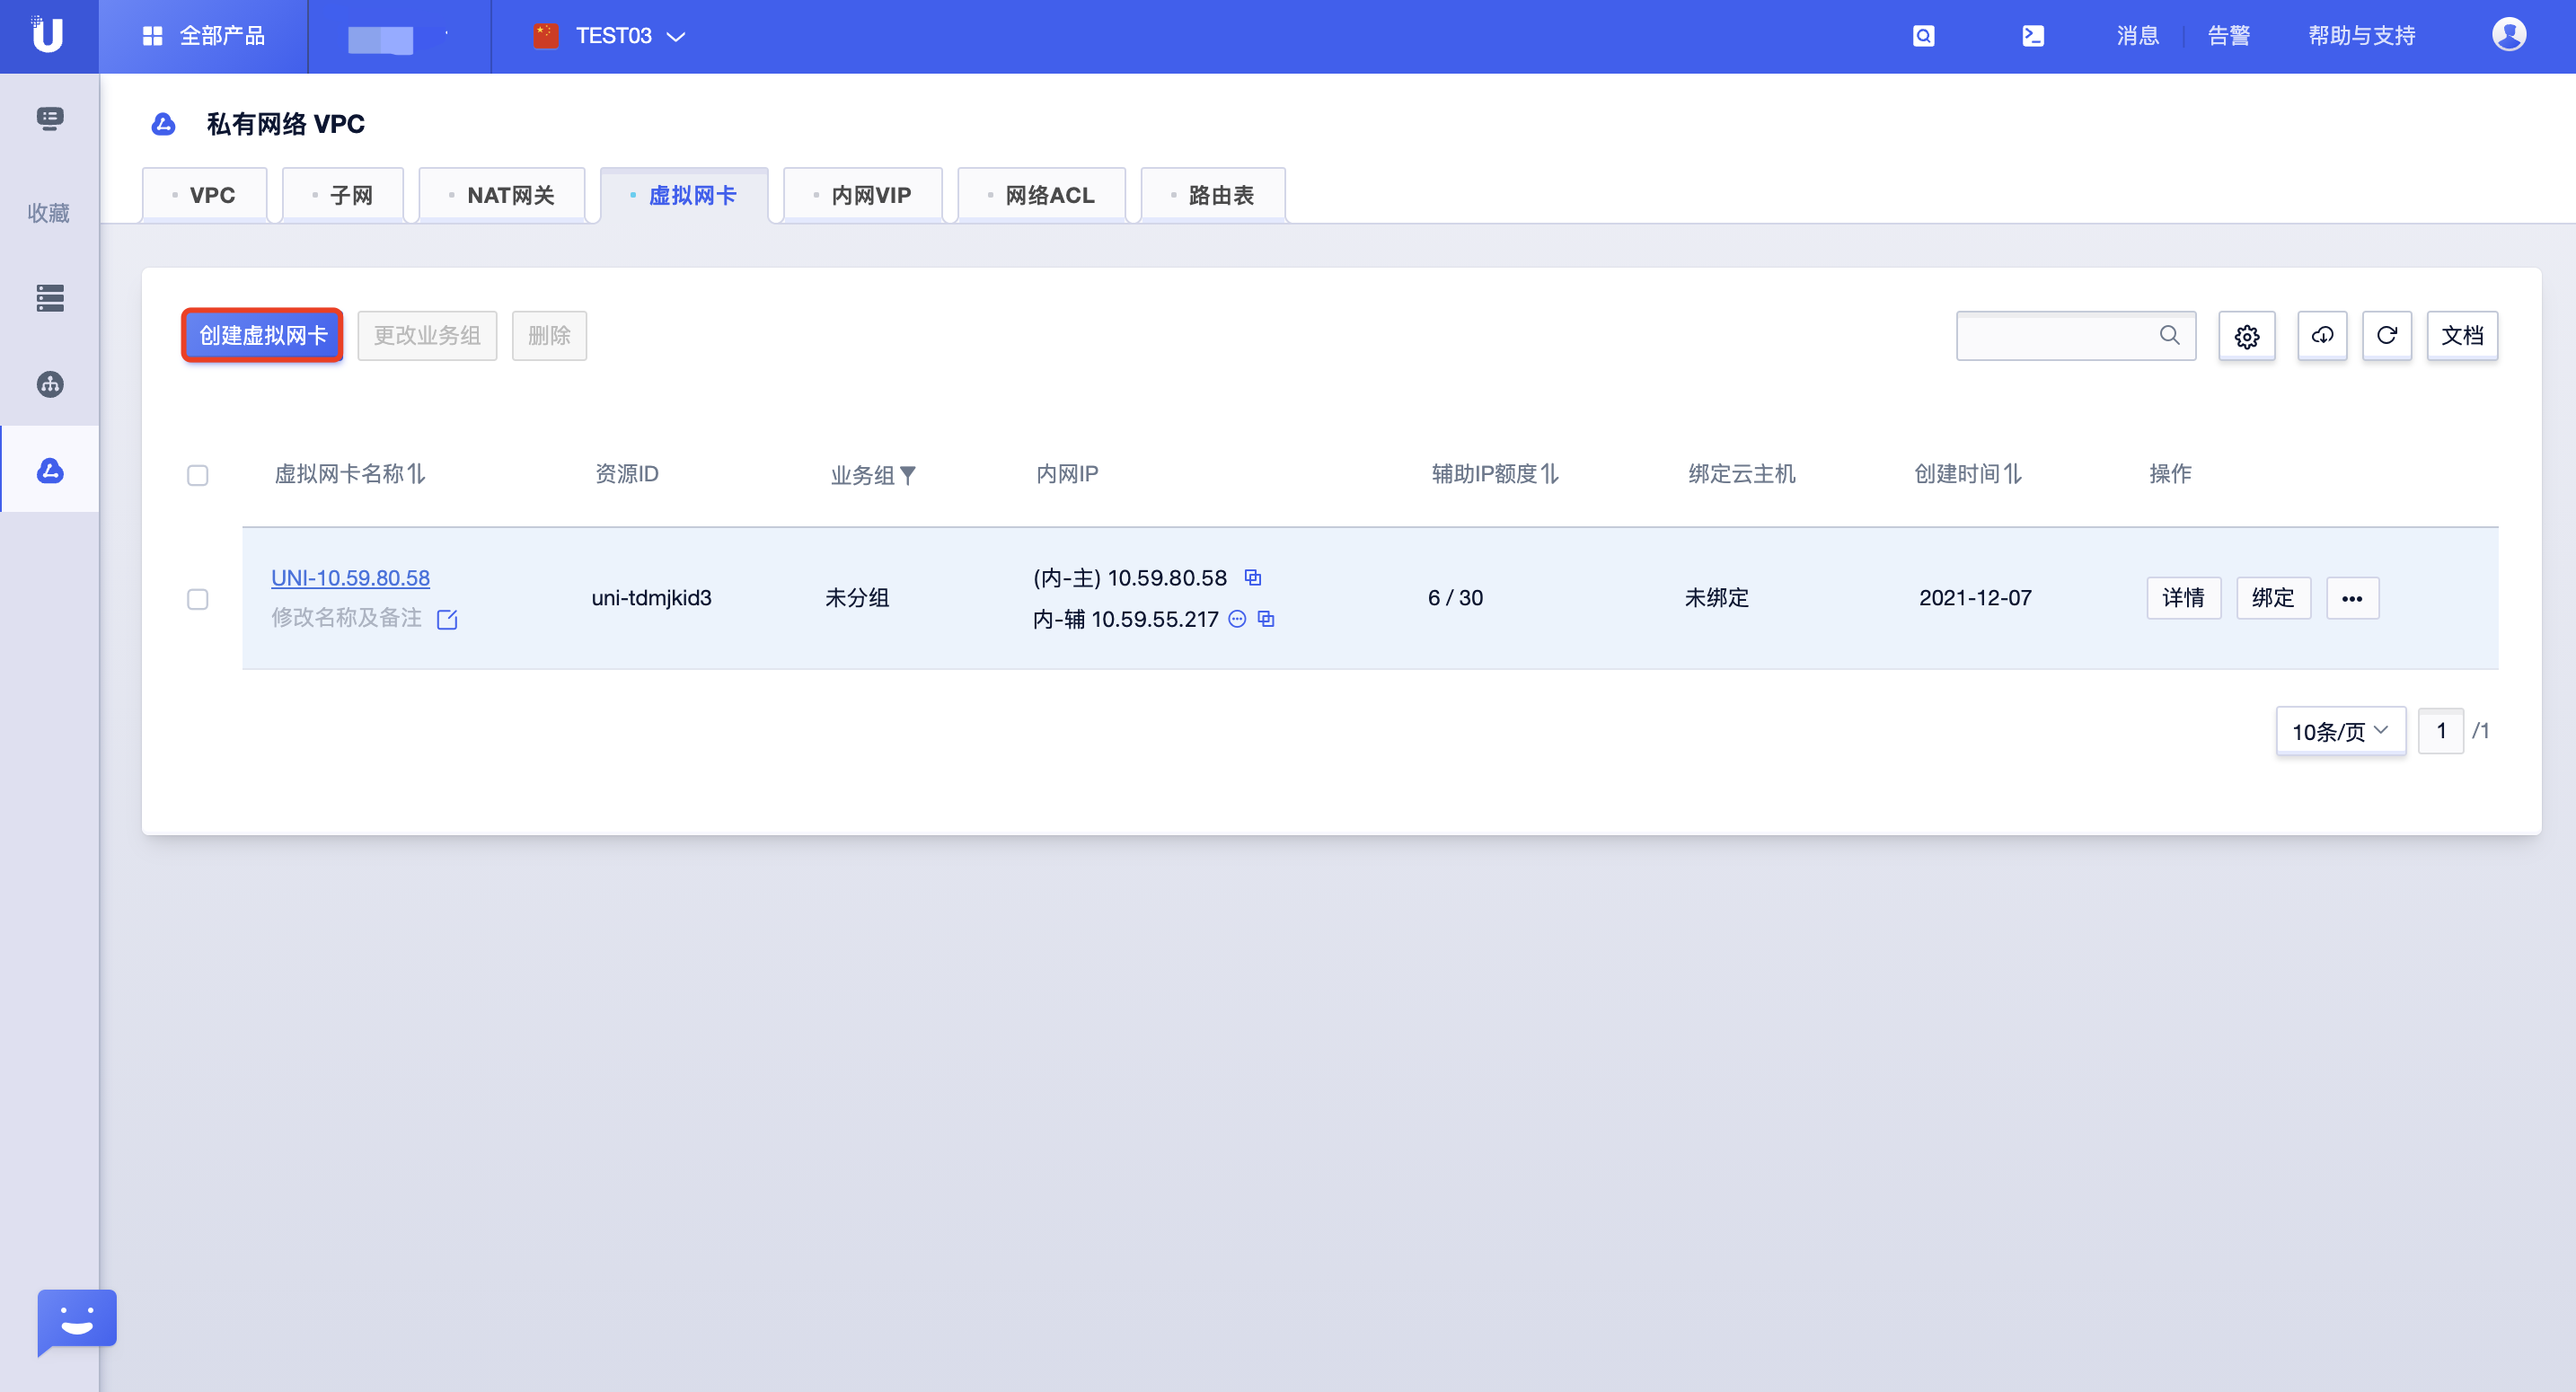Check the UNI-10.59.80.58 row checkbox
Screen dimensions: 2576x1392
pos(198,599)
